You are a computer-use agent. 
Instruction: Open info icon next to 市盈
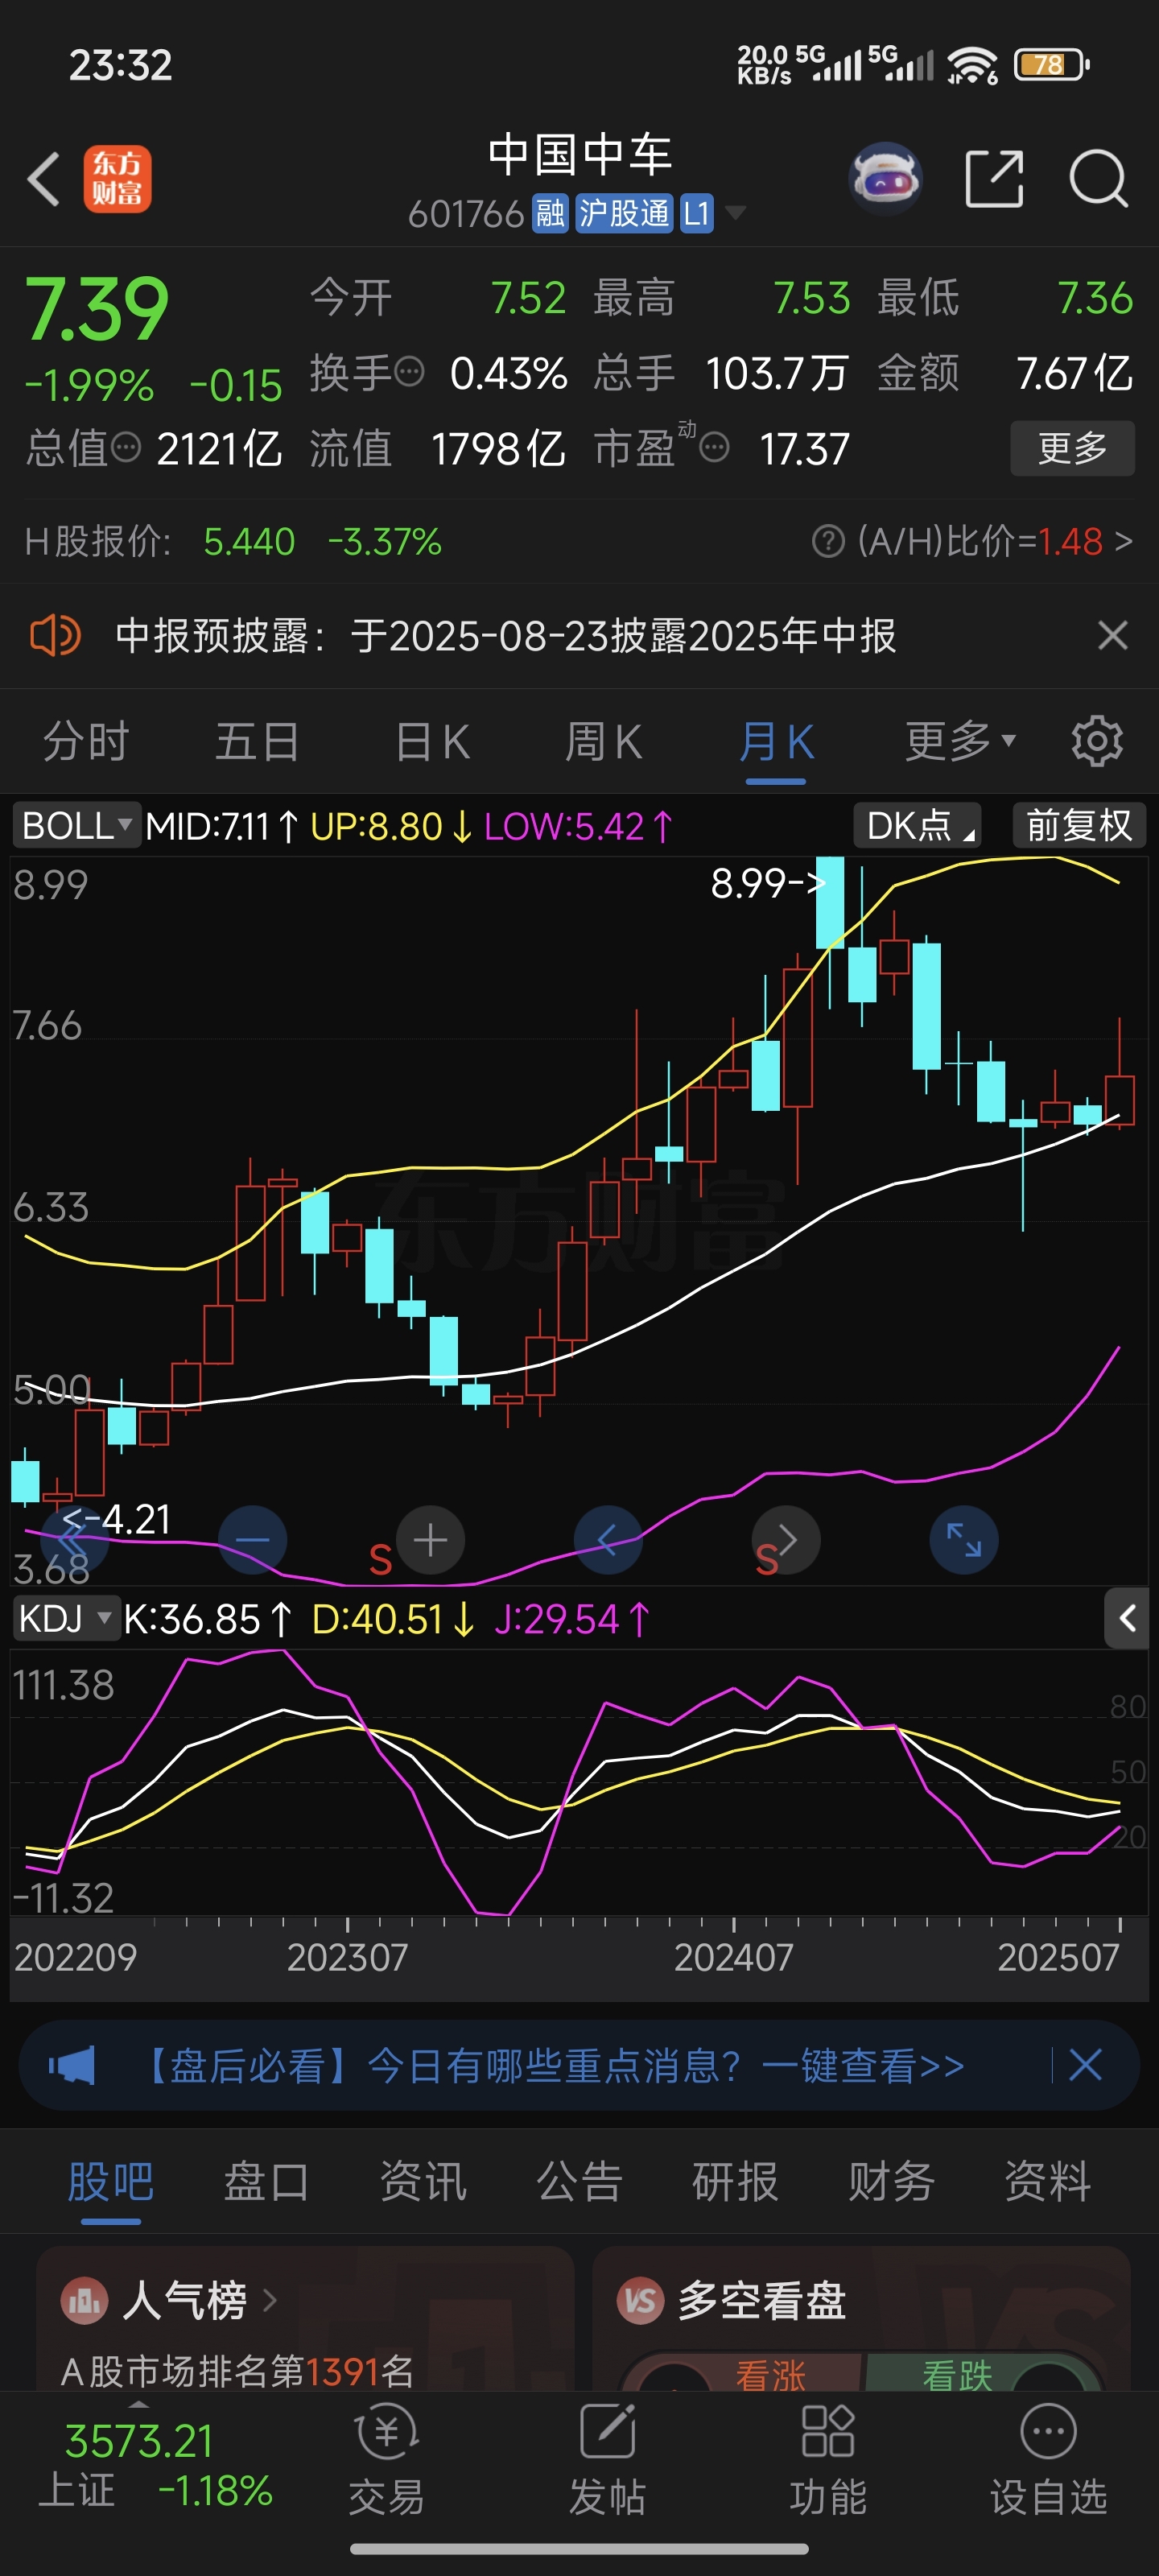point(714,448)
